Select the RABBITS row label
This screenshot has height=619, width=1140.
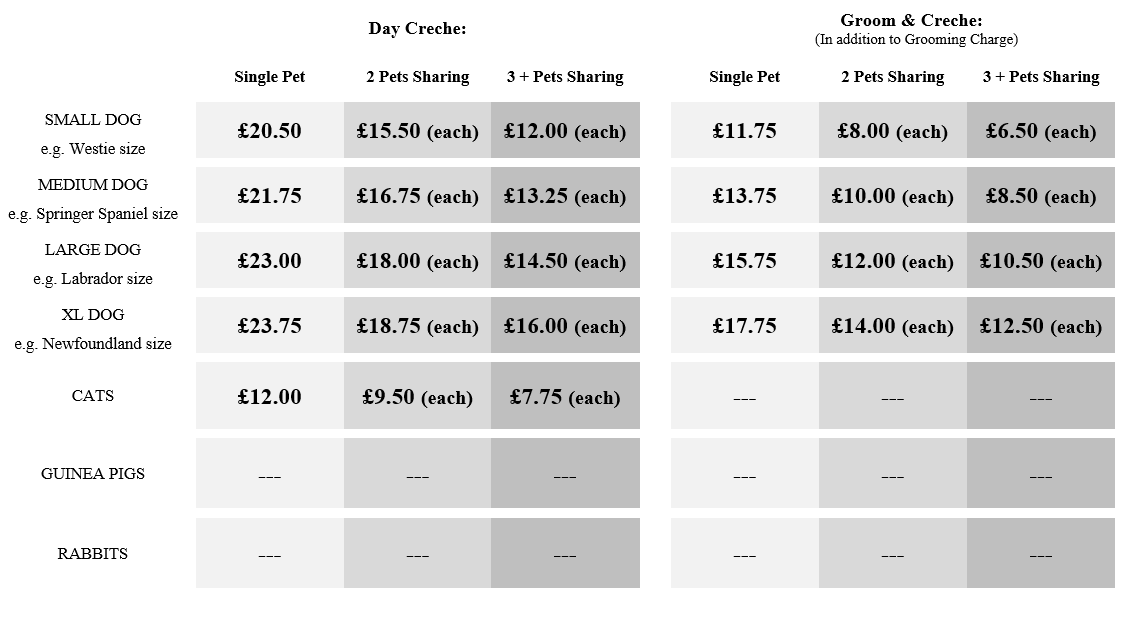pyautogui.click(x=93, y=554)
